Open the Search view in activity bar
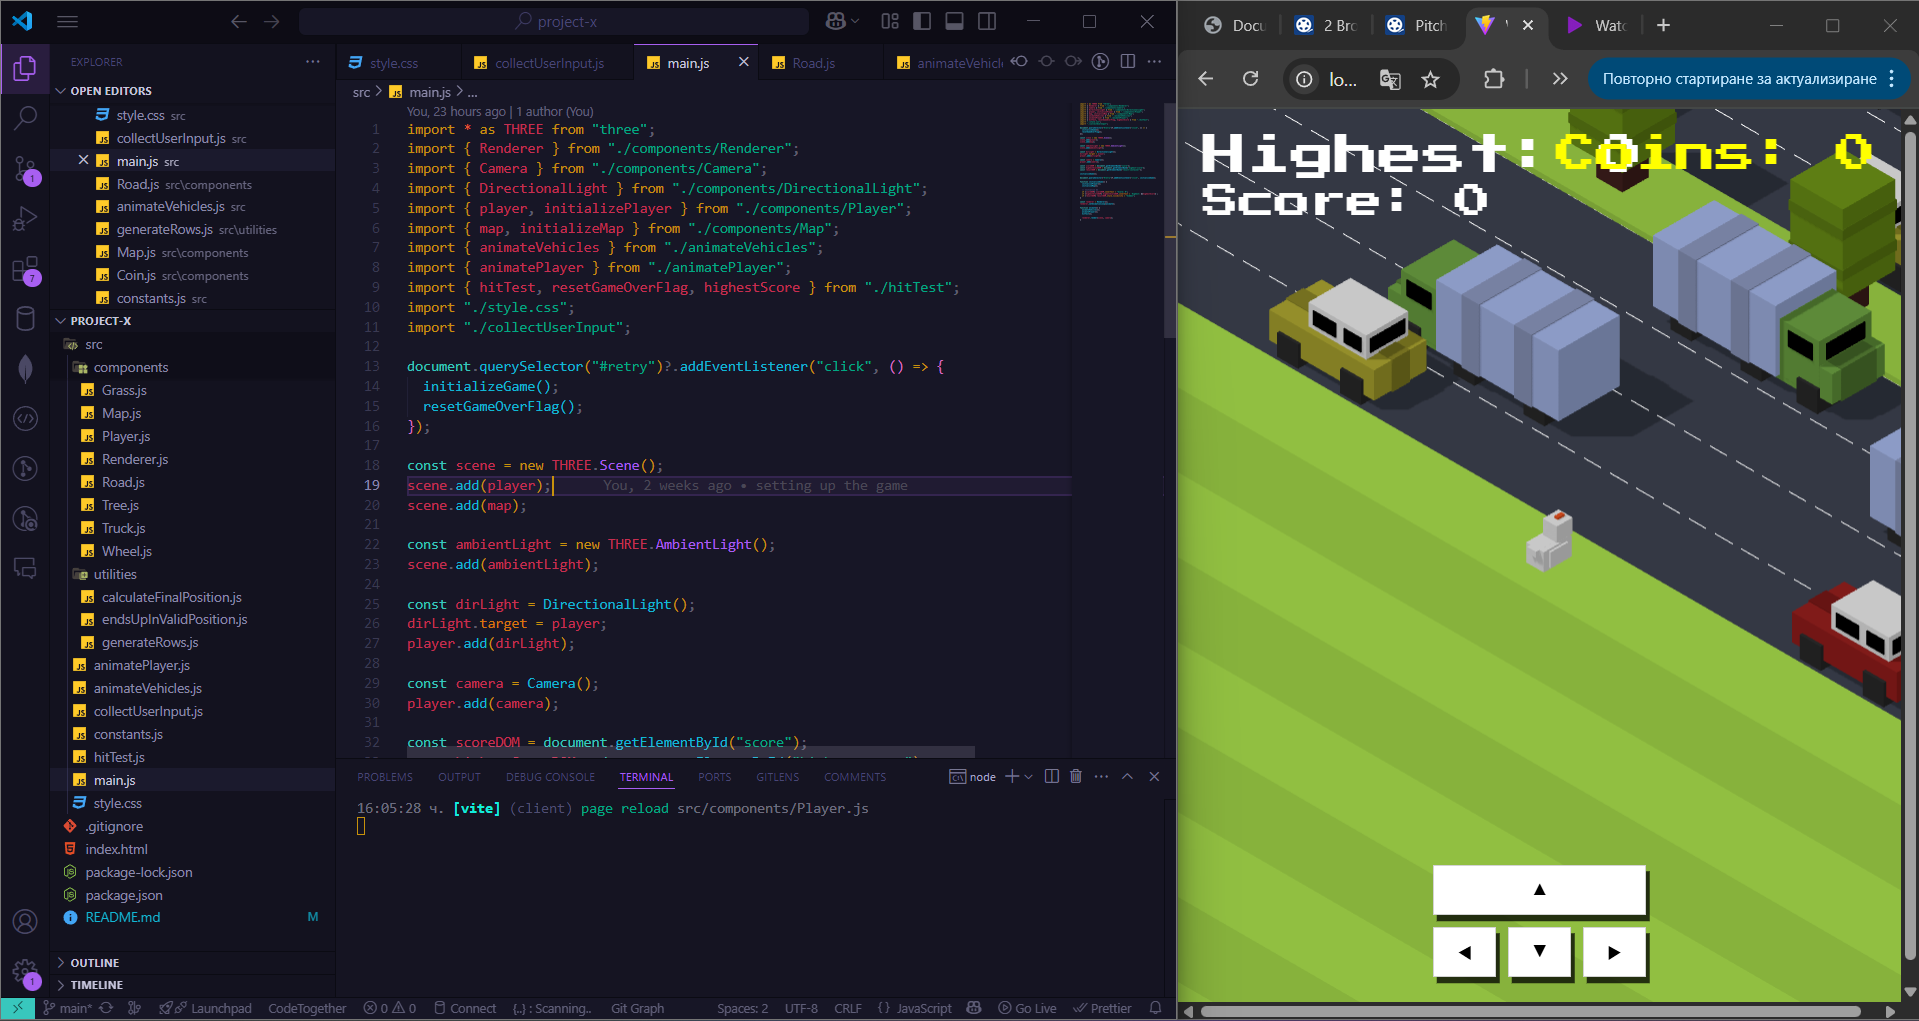The width and height of the screenshot is (1919, 1021). [25, 118]
